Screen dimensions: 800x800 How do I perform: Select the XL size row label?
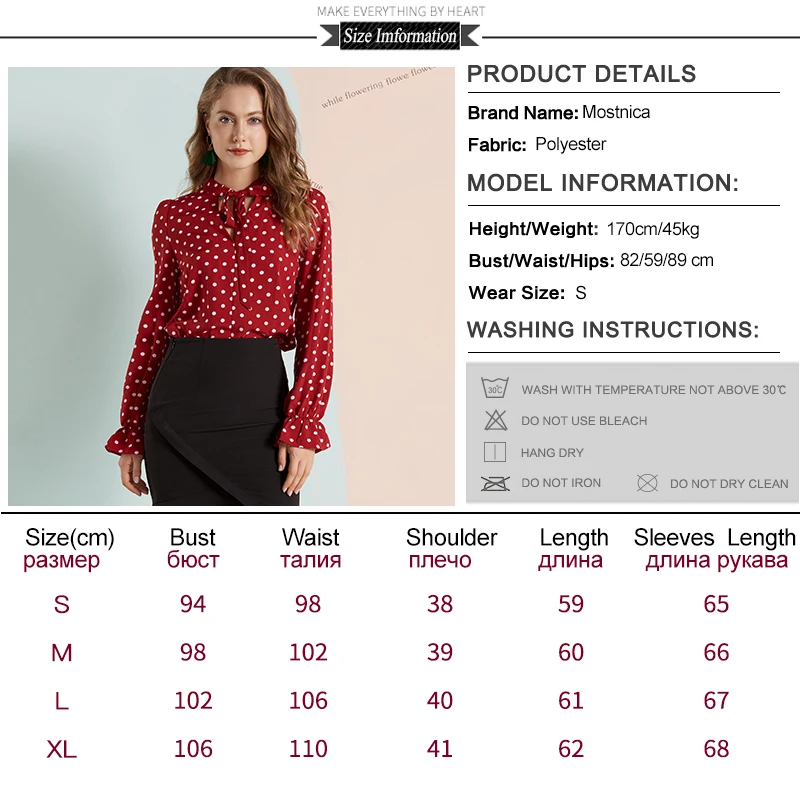(x=62, y=749)
